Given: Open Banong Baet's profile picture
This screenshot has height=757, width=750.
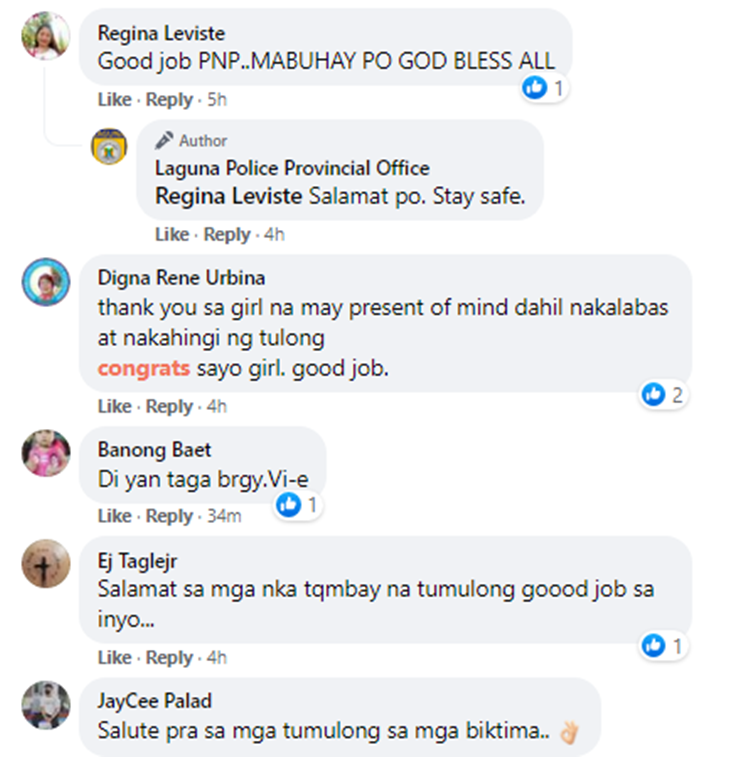Looking at the screenshot, I should pos(46,453).
